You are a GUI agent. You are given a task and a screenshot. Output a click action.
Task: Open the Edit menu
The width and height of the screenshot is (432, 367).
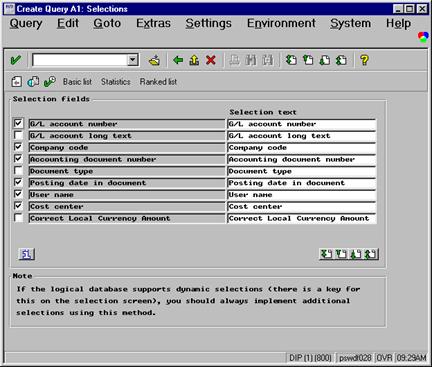pos(68,24)
